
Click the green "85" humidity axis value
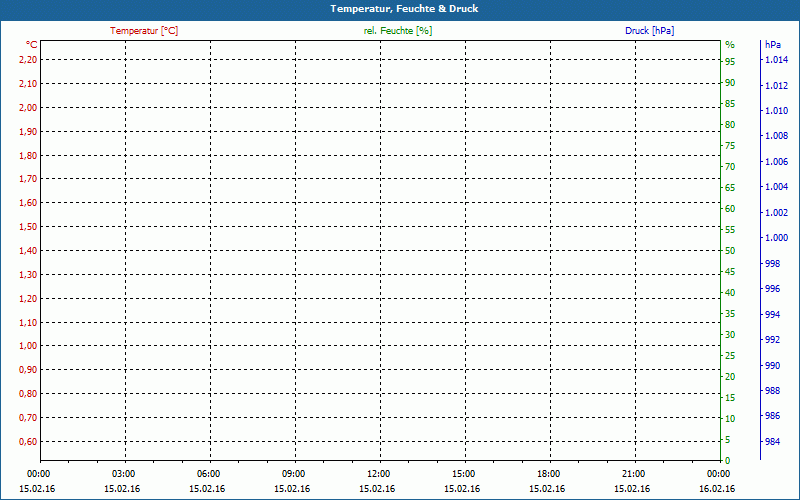click(730, 104)
